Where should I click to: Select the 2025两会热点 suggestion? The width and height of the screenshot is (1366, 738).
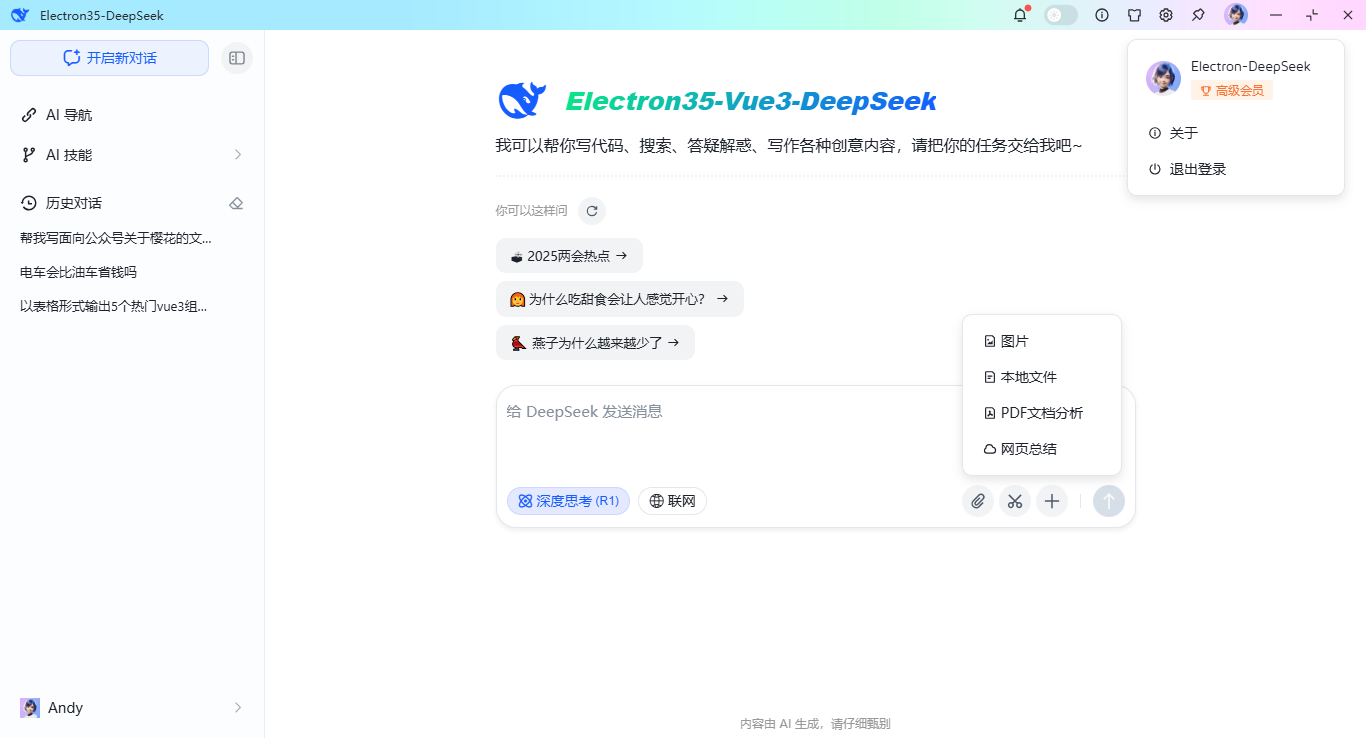point(569,255)
